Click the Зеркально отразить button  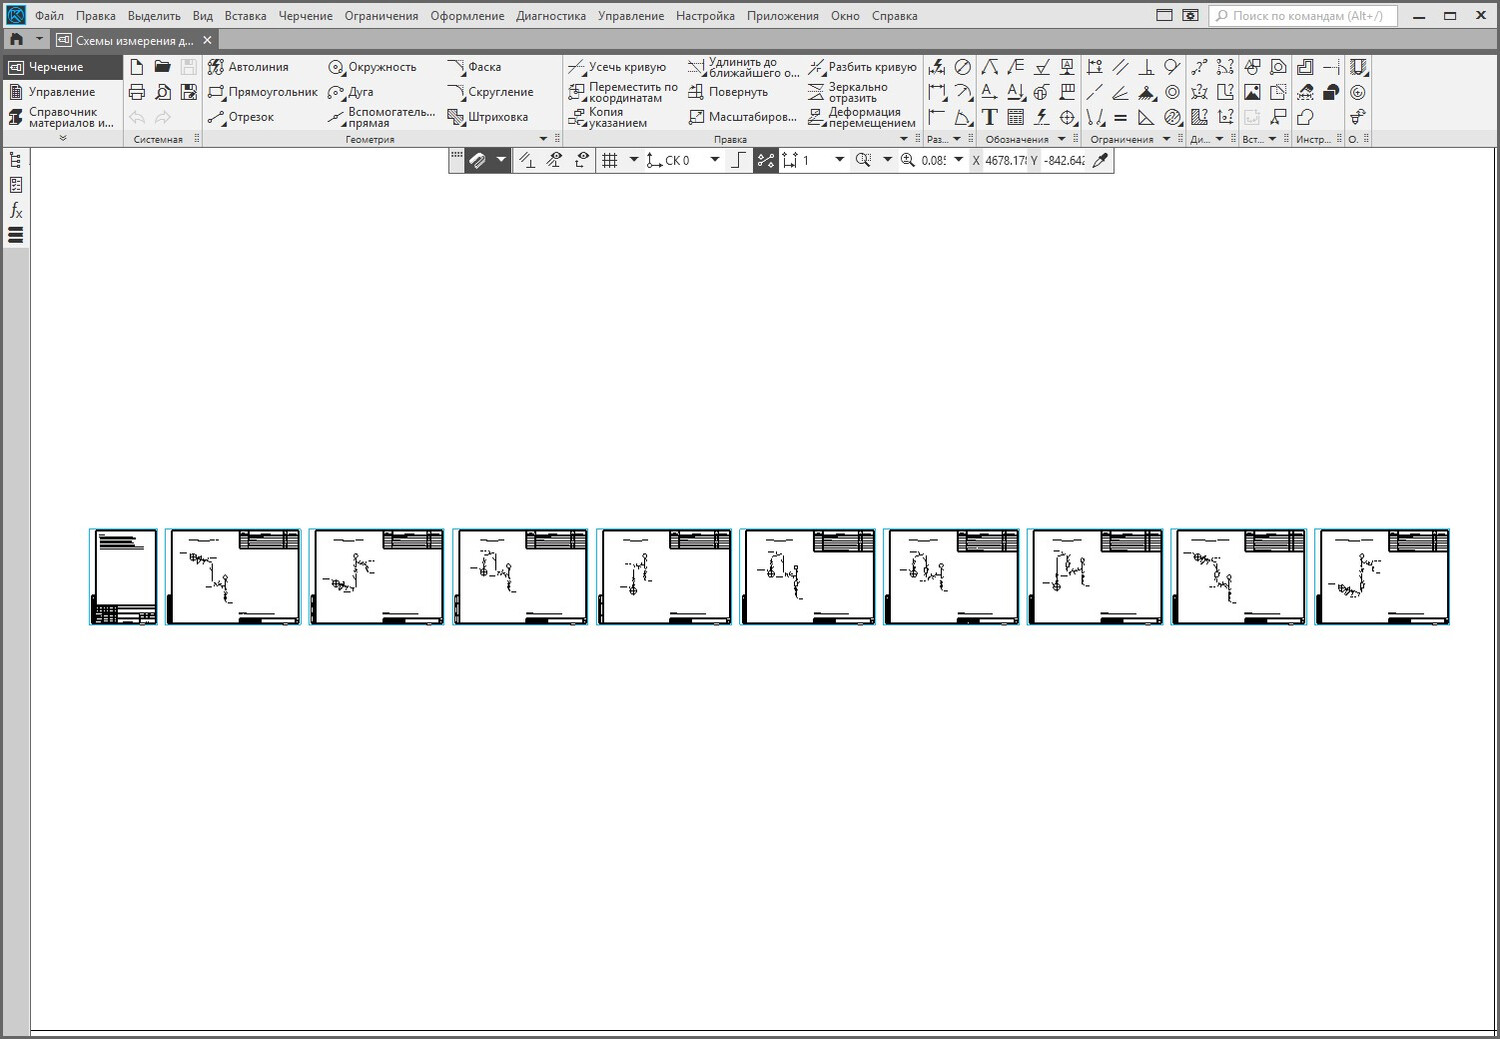(x=848, y=92)
